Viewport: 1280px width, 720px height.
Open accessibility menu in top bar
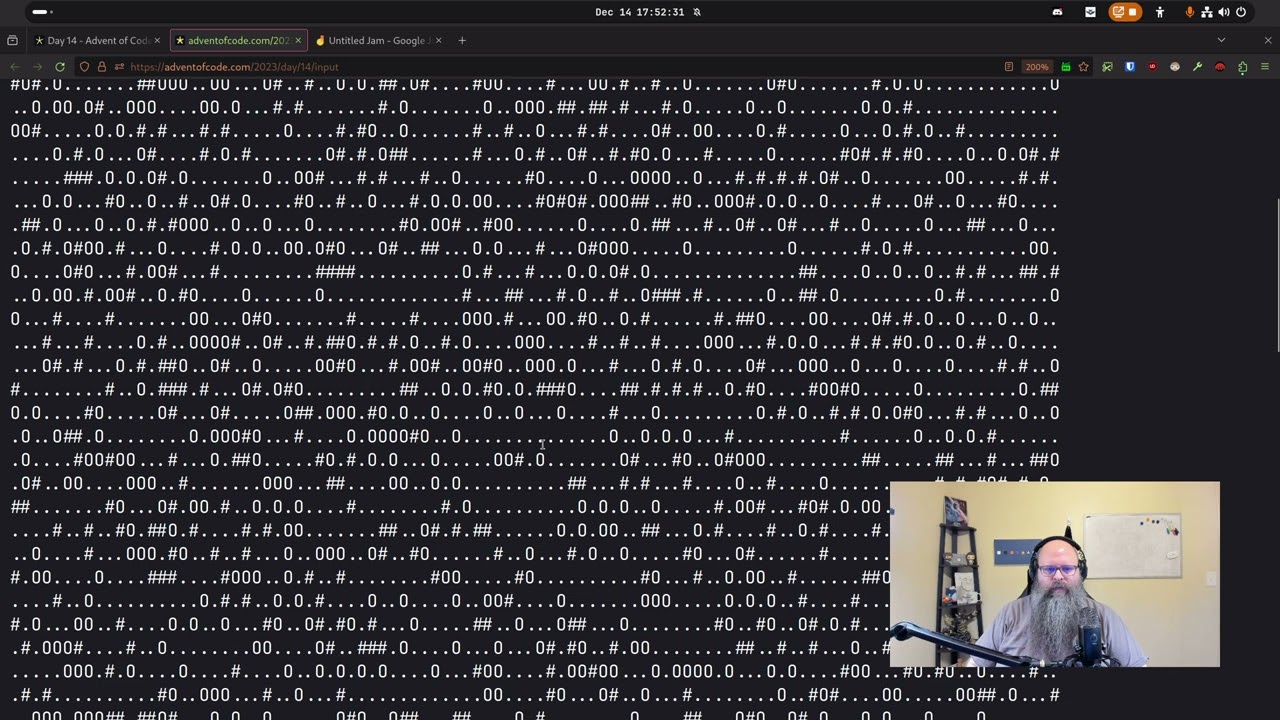(1160, 12)
